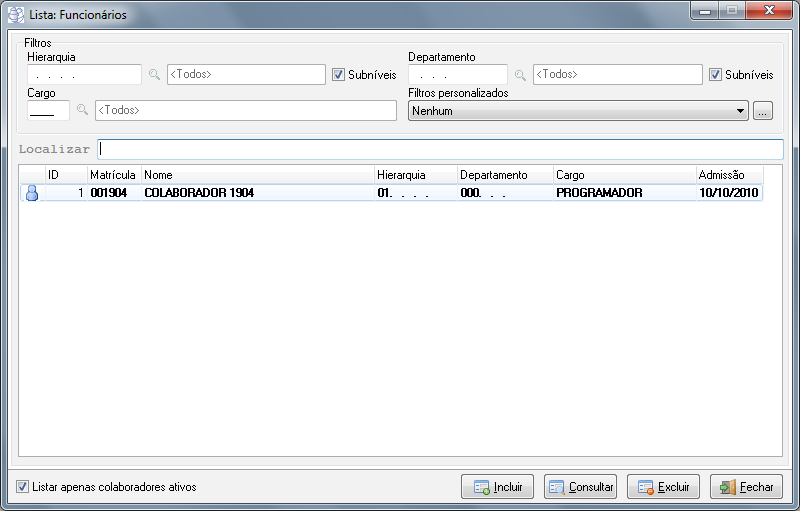Click the Consultar button
The image size is (800, 511).
coord(580,487)
